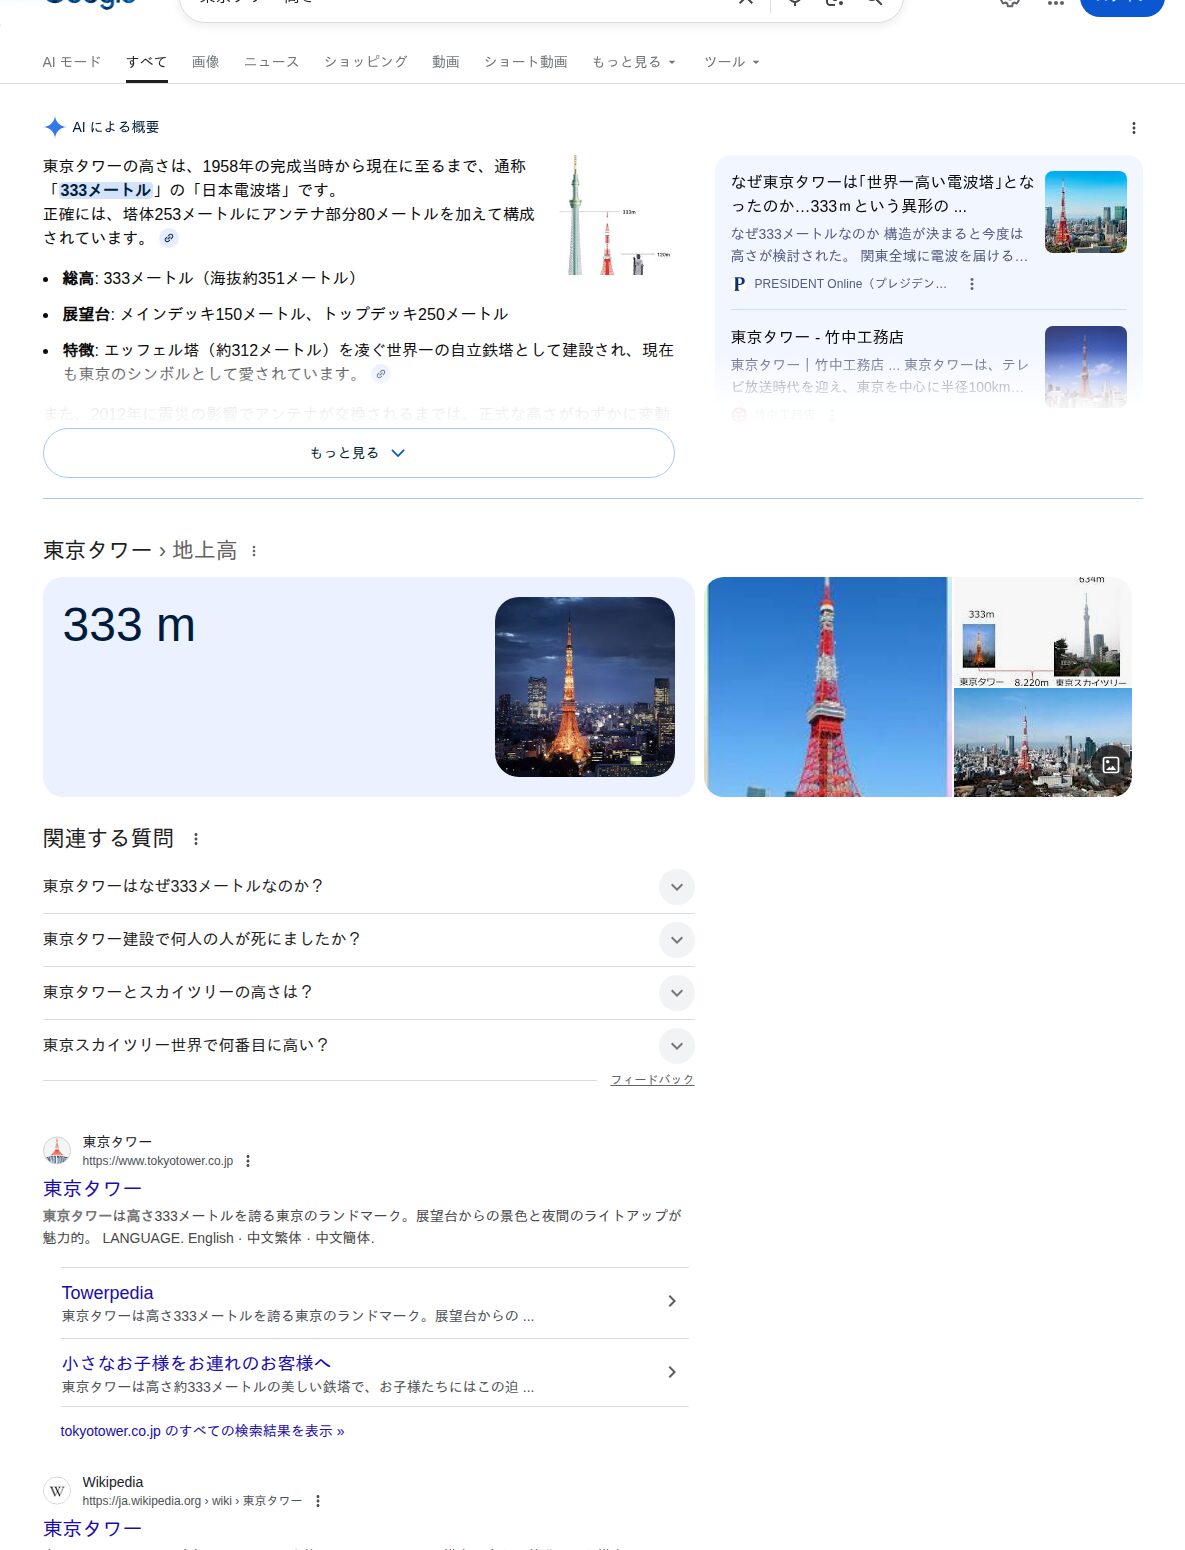Open the AI overview three-dot menu
The image size is (1185, 1550).
[x=1134, y=128]
